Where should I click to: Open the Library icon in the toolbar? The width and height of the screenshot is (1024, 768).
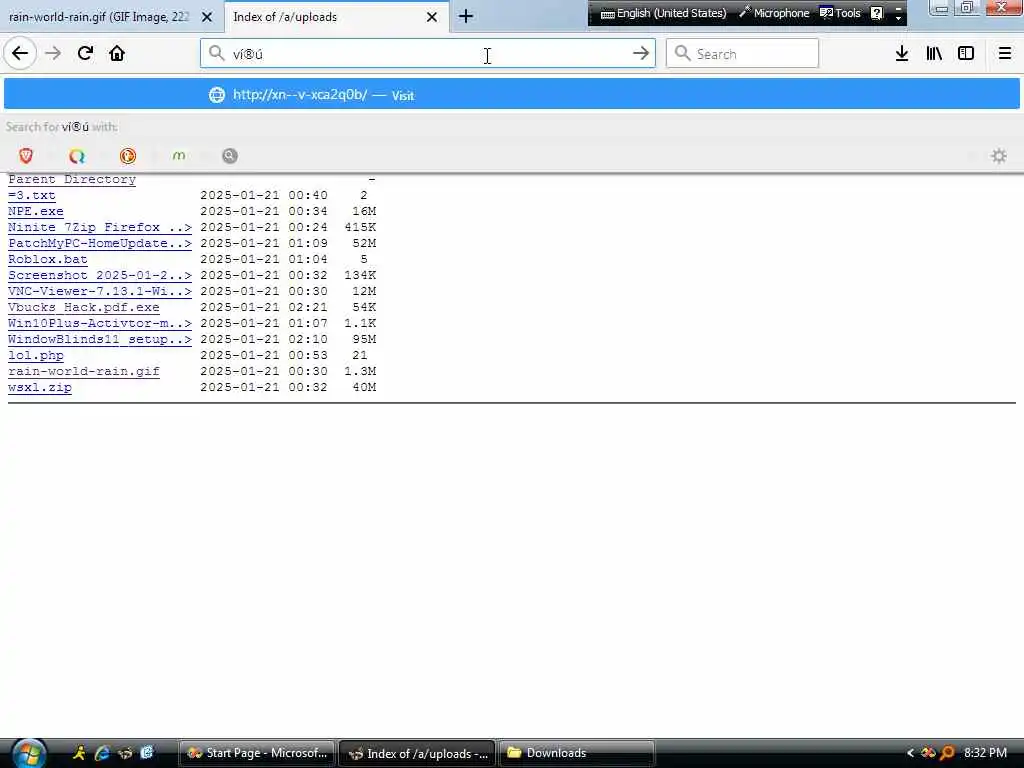click(x=934, y=54)
